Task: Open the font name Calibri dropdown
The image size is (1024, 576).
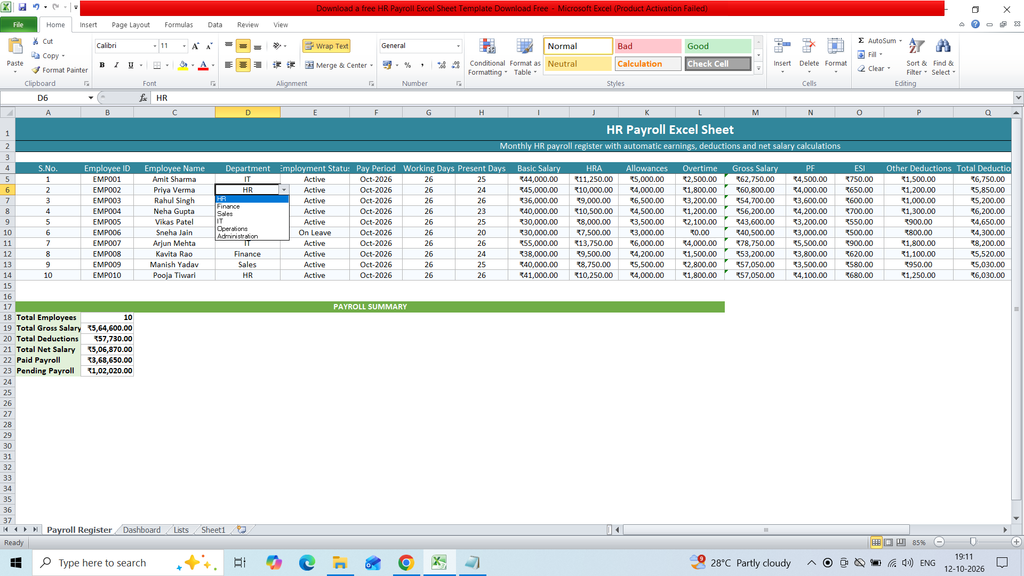Action: click(x=155, y=46)
